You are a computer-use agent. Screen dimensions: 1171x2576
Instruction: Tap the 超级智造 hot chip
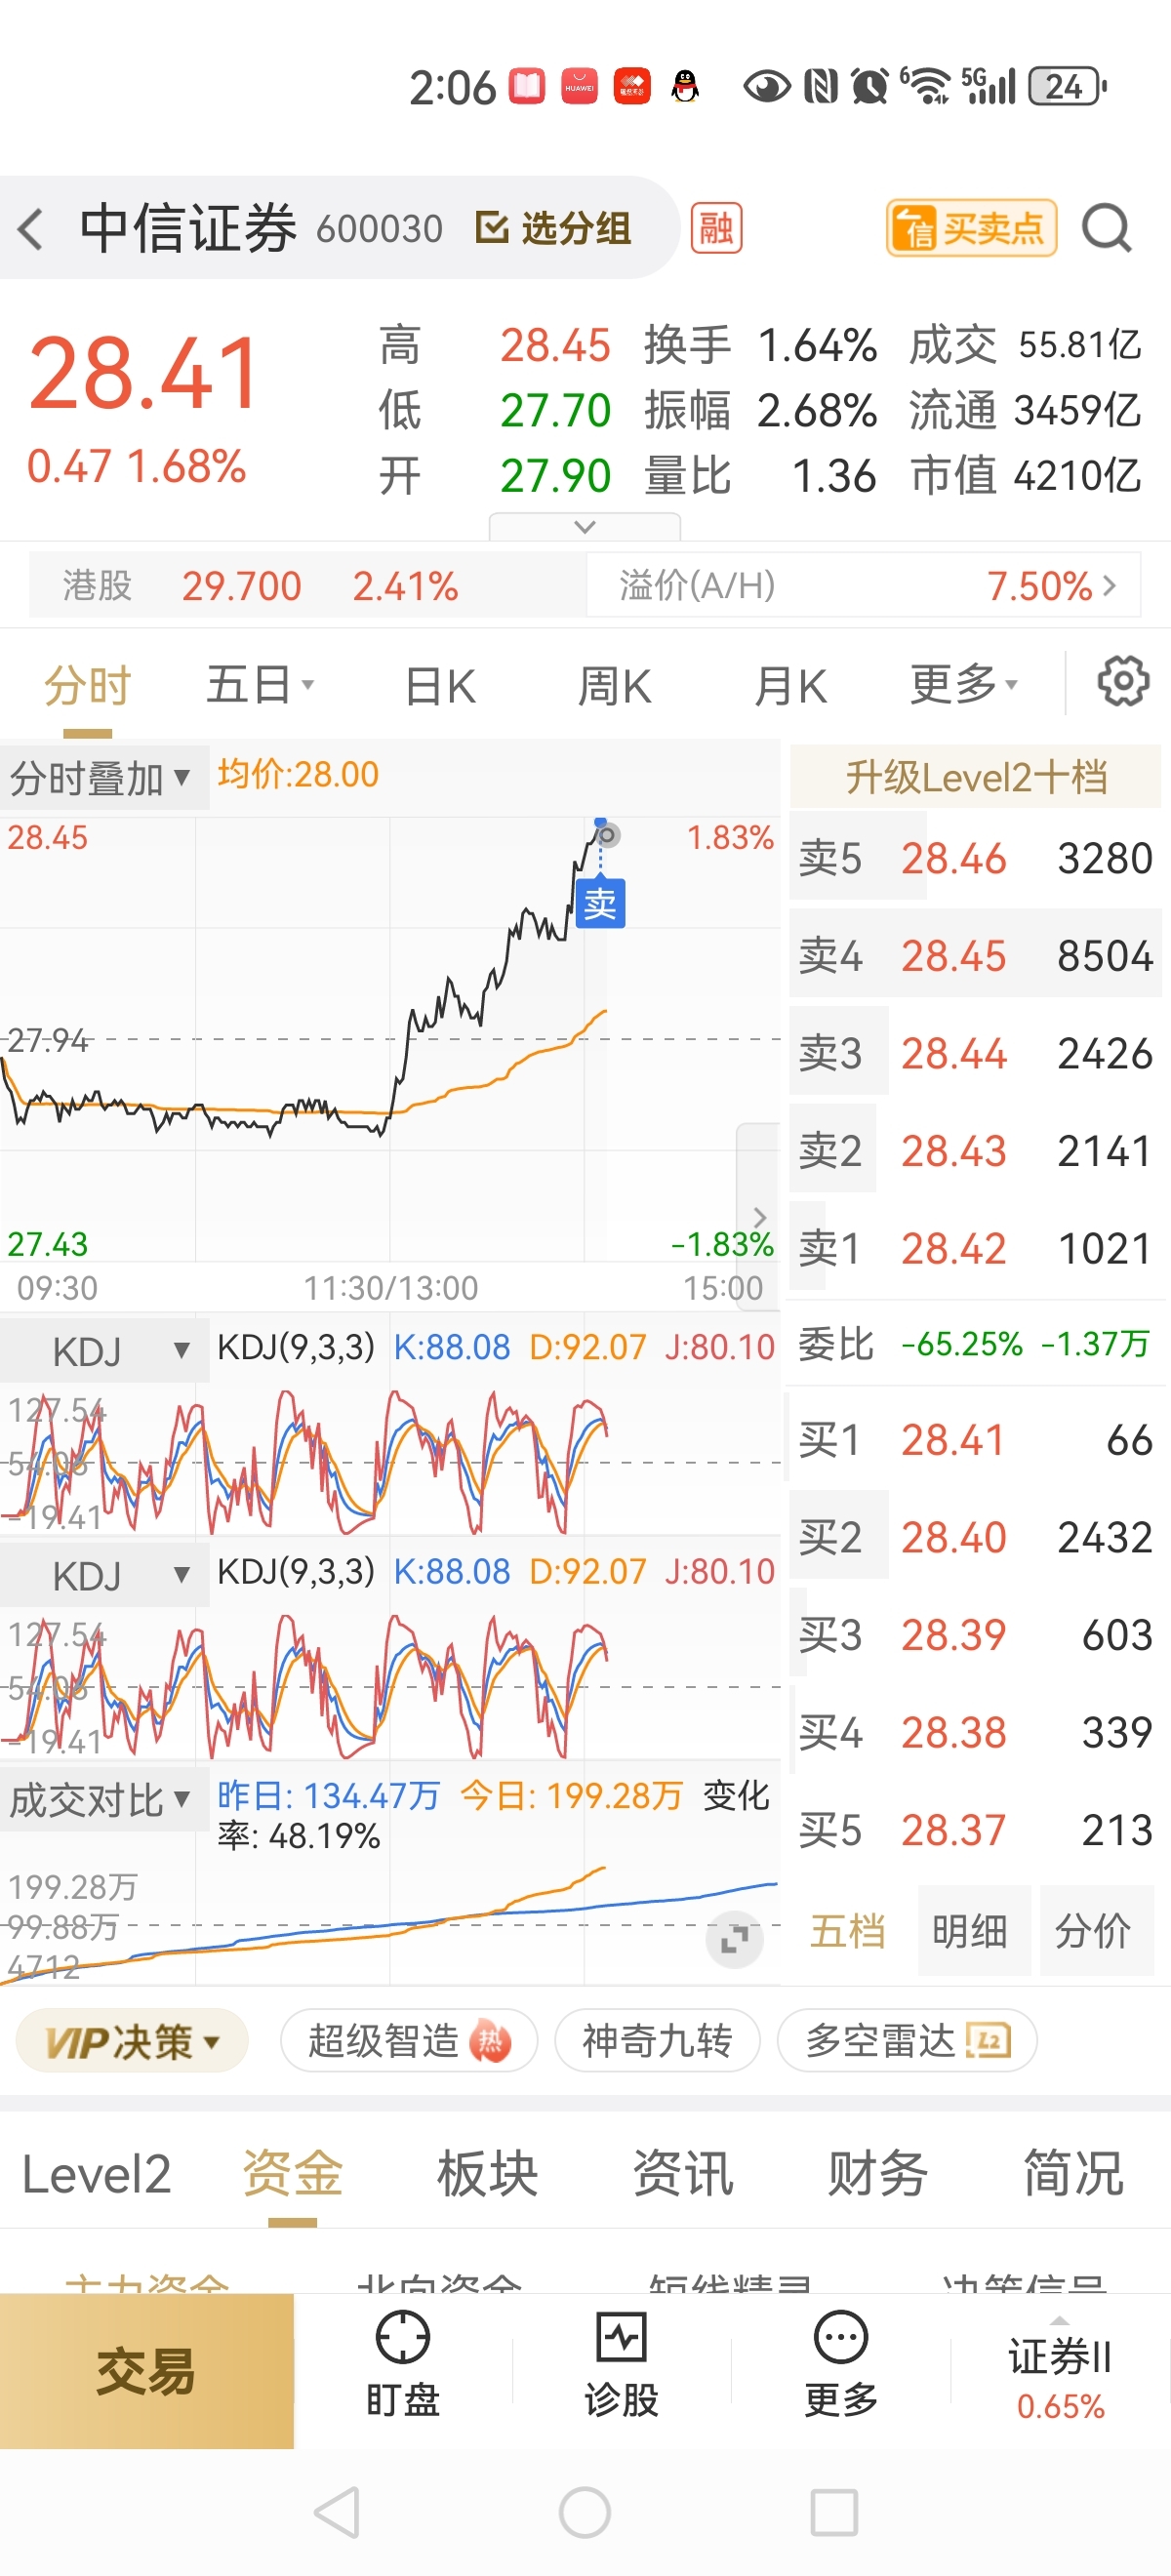pos(408,2041)
